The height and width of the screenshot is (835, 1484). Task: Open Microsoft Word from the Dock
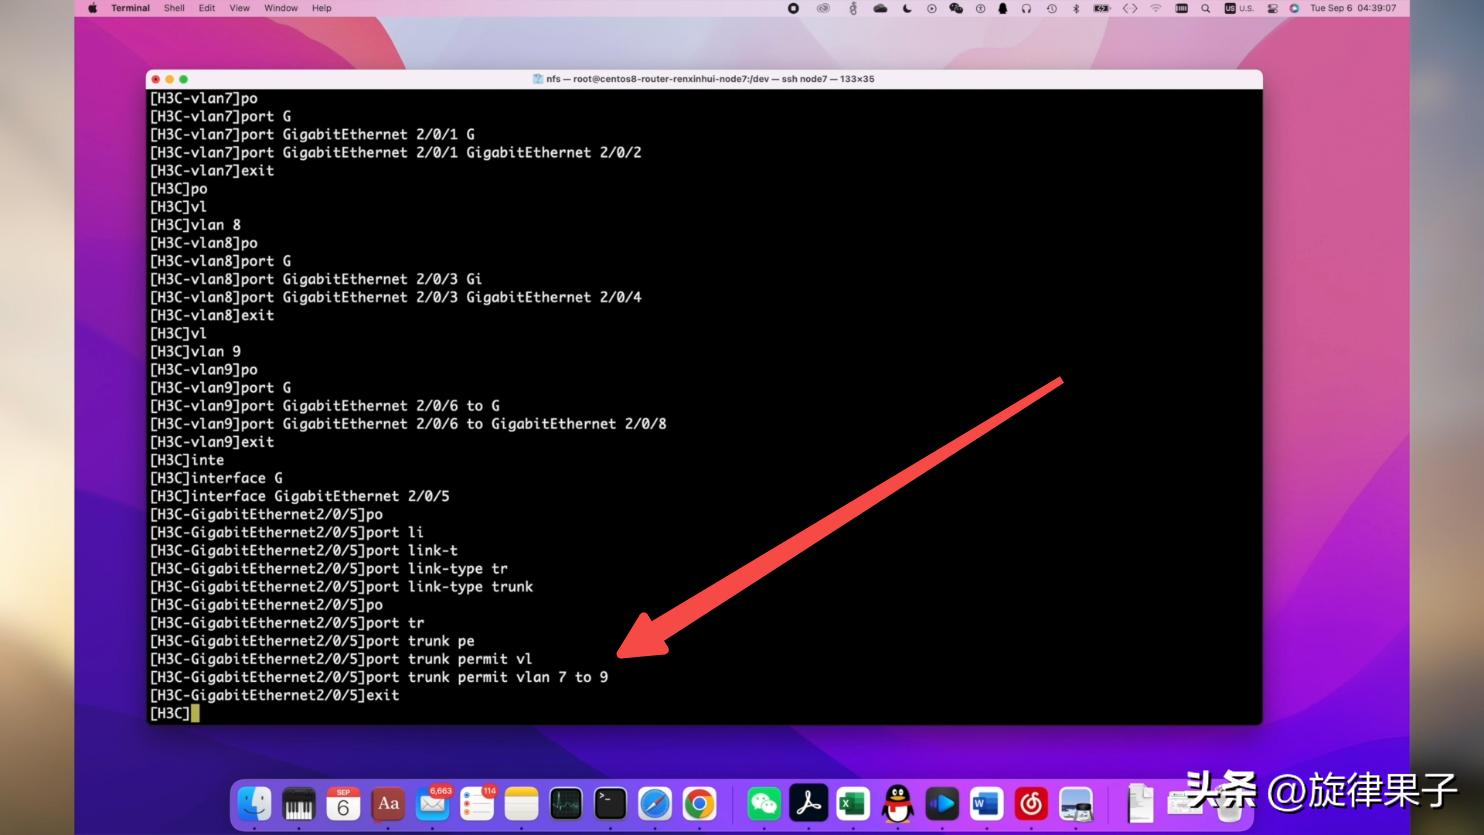(986, 803)
